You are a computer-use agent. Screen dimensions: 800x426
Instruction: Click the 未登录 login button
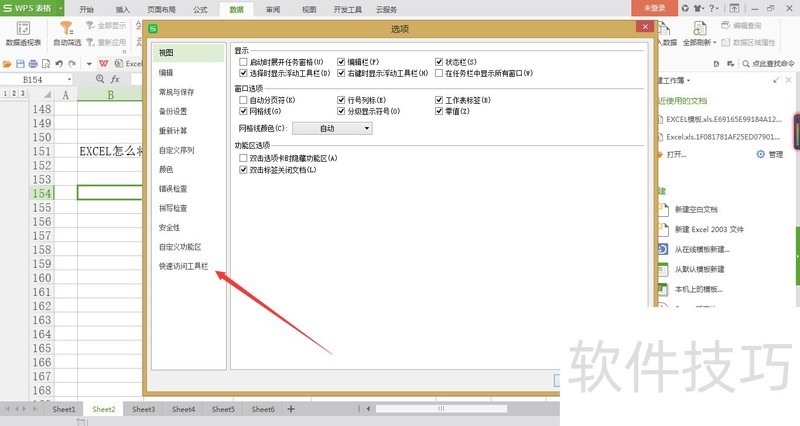tap(655, 8)
